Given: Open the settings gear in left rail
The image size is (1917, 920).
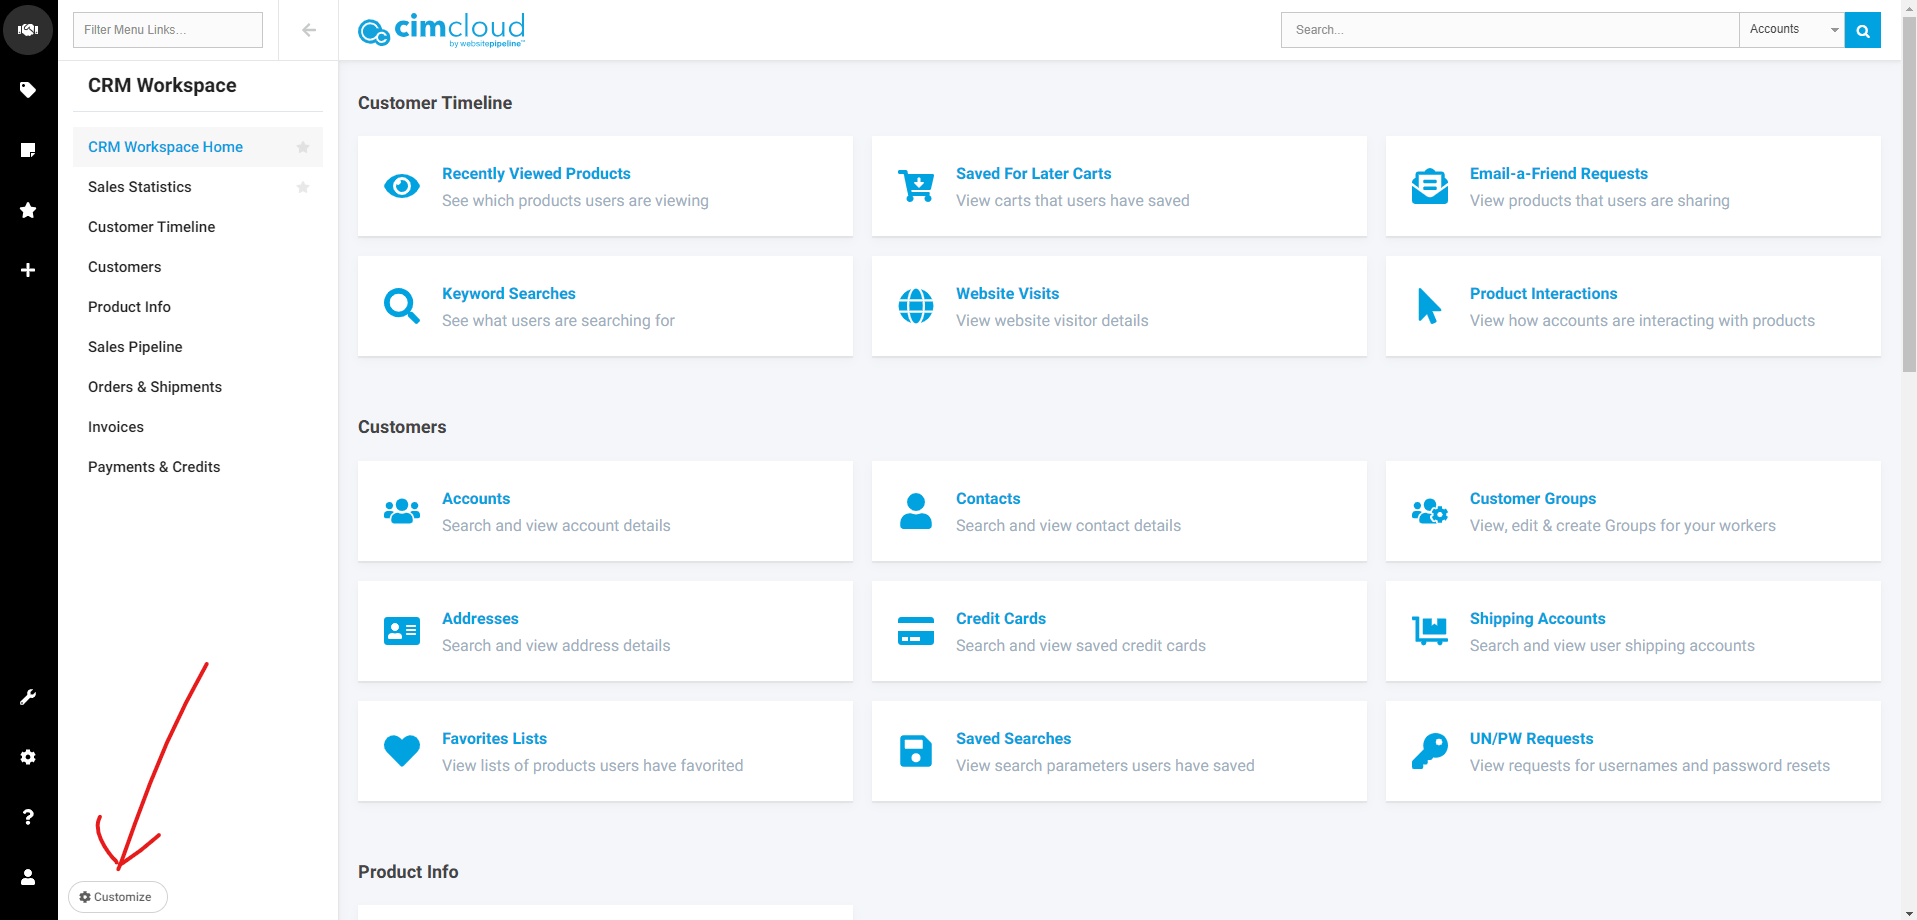Looking at the screenshot, I should [x=28, y=757].
